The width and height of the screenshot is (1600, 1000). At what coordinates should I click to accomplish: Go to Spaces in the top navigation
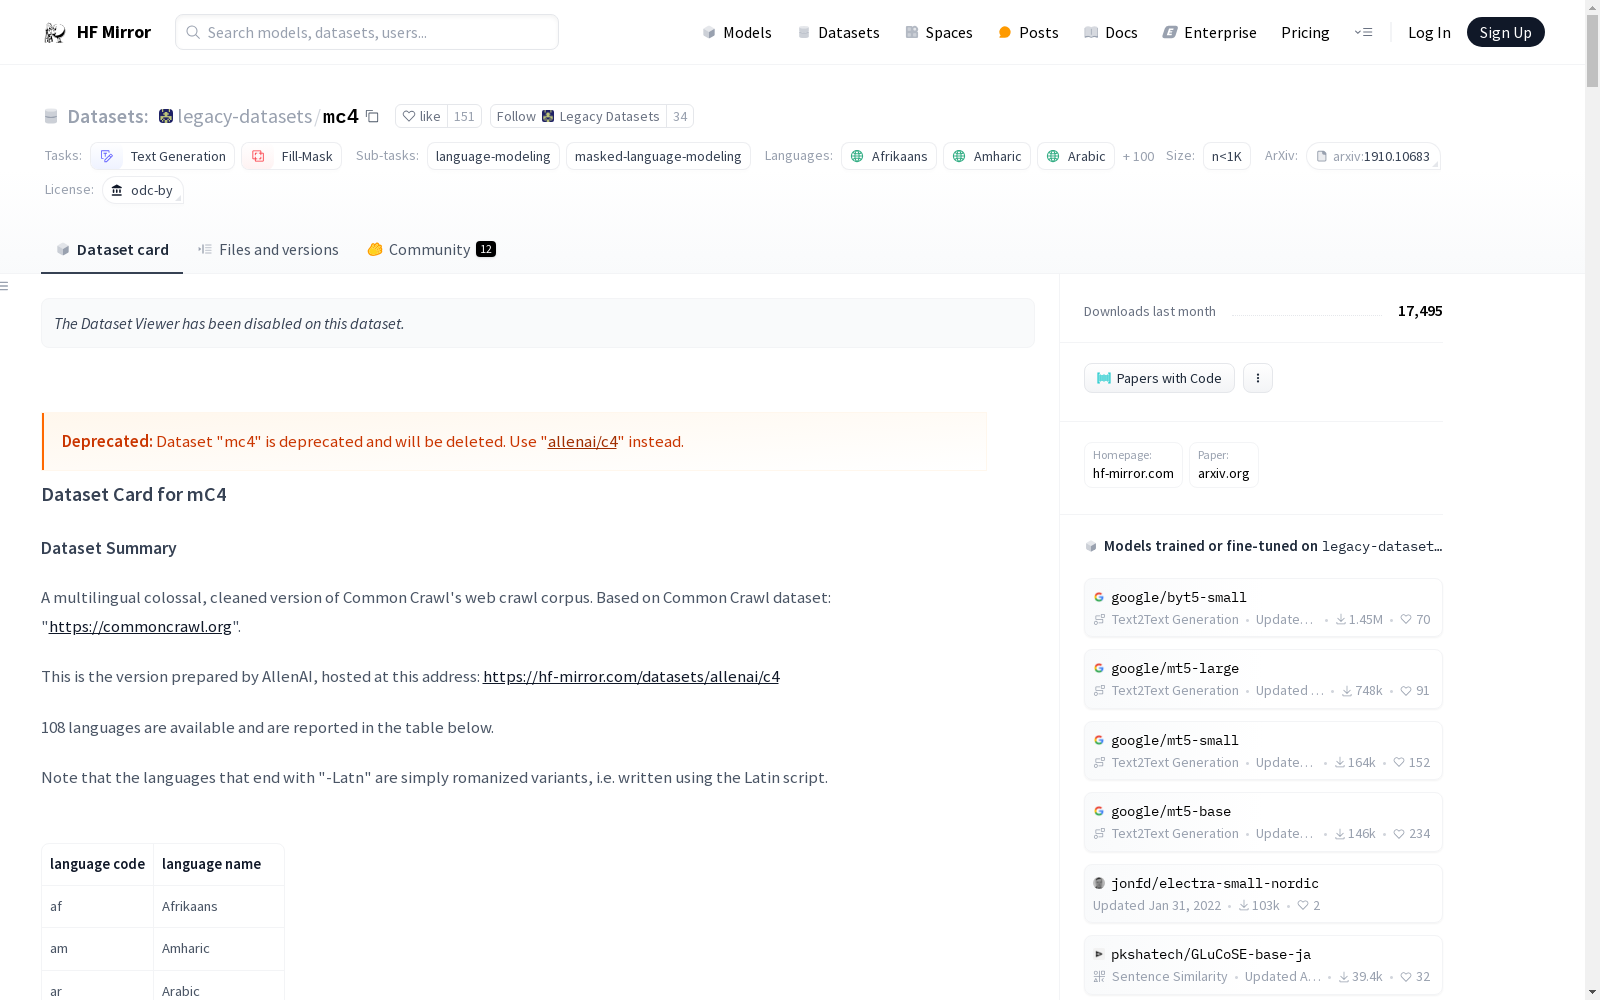pos(939,32)
